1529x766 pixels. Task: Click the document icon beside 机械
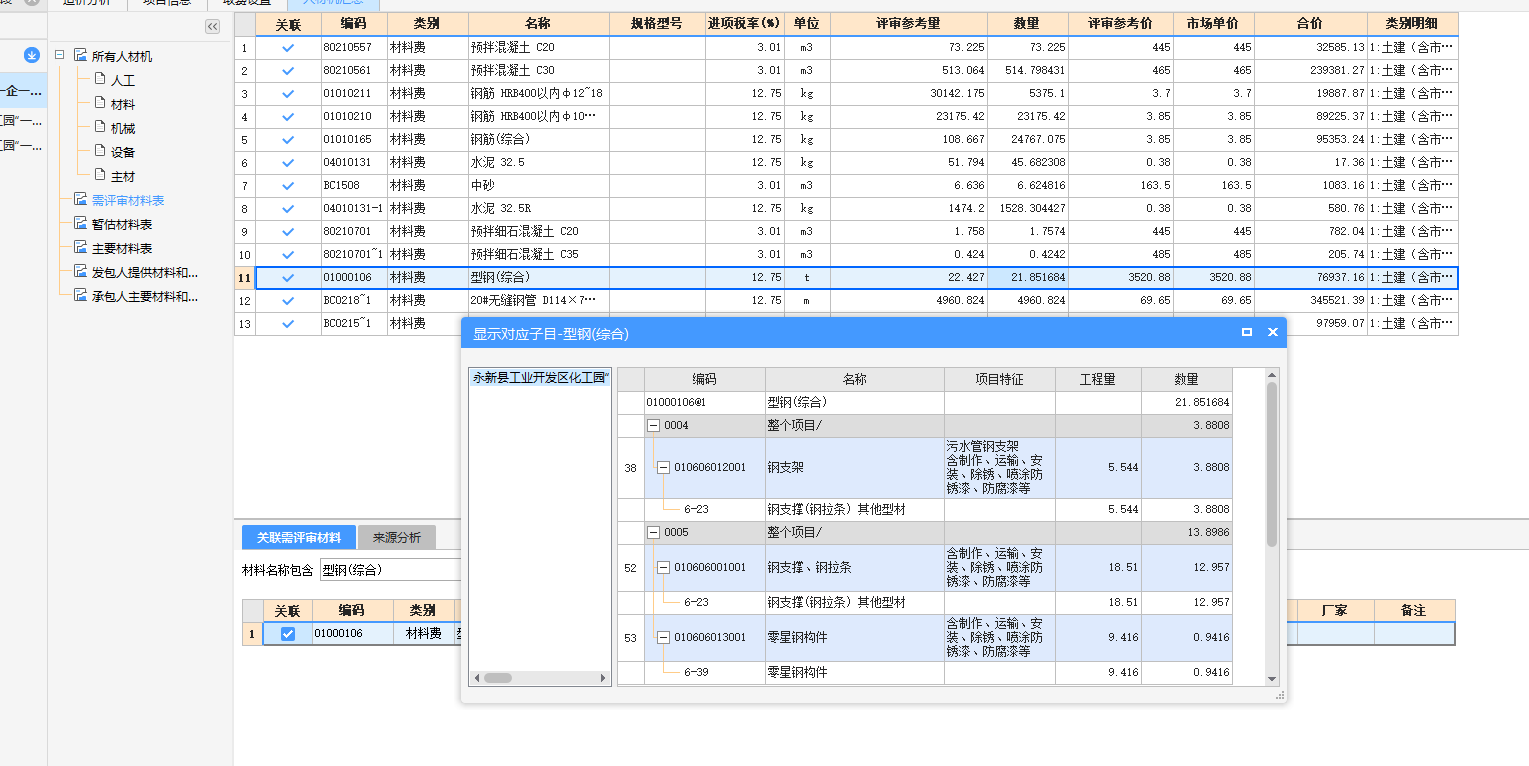click(x=99, y=127)
